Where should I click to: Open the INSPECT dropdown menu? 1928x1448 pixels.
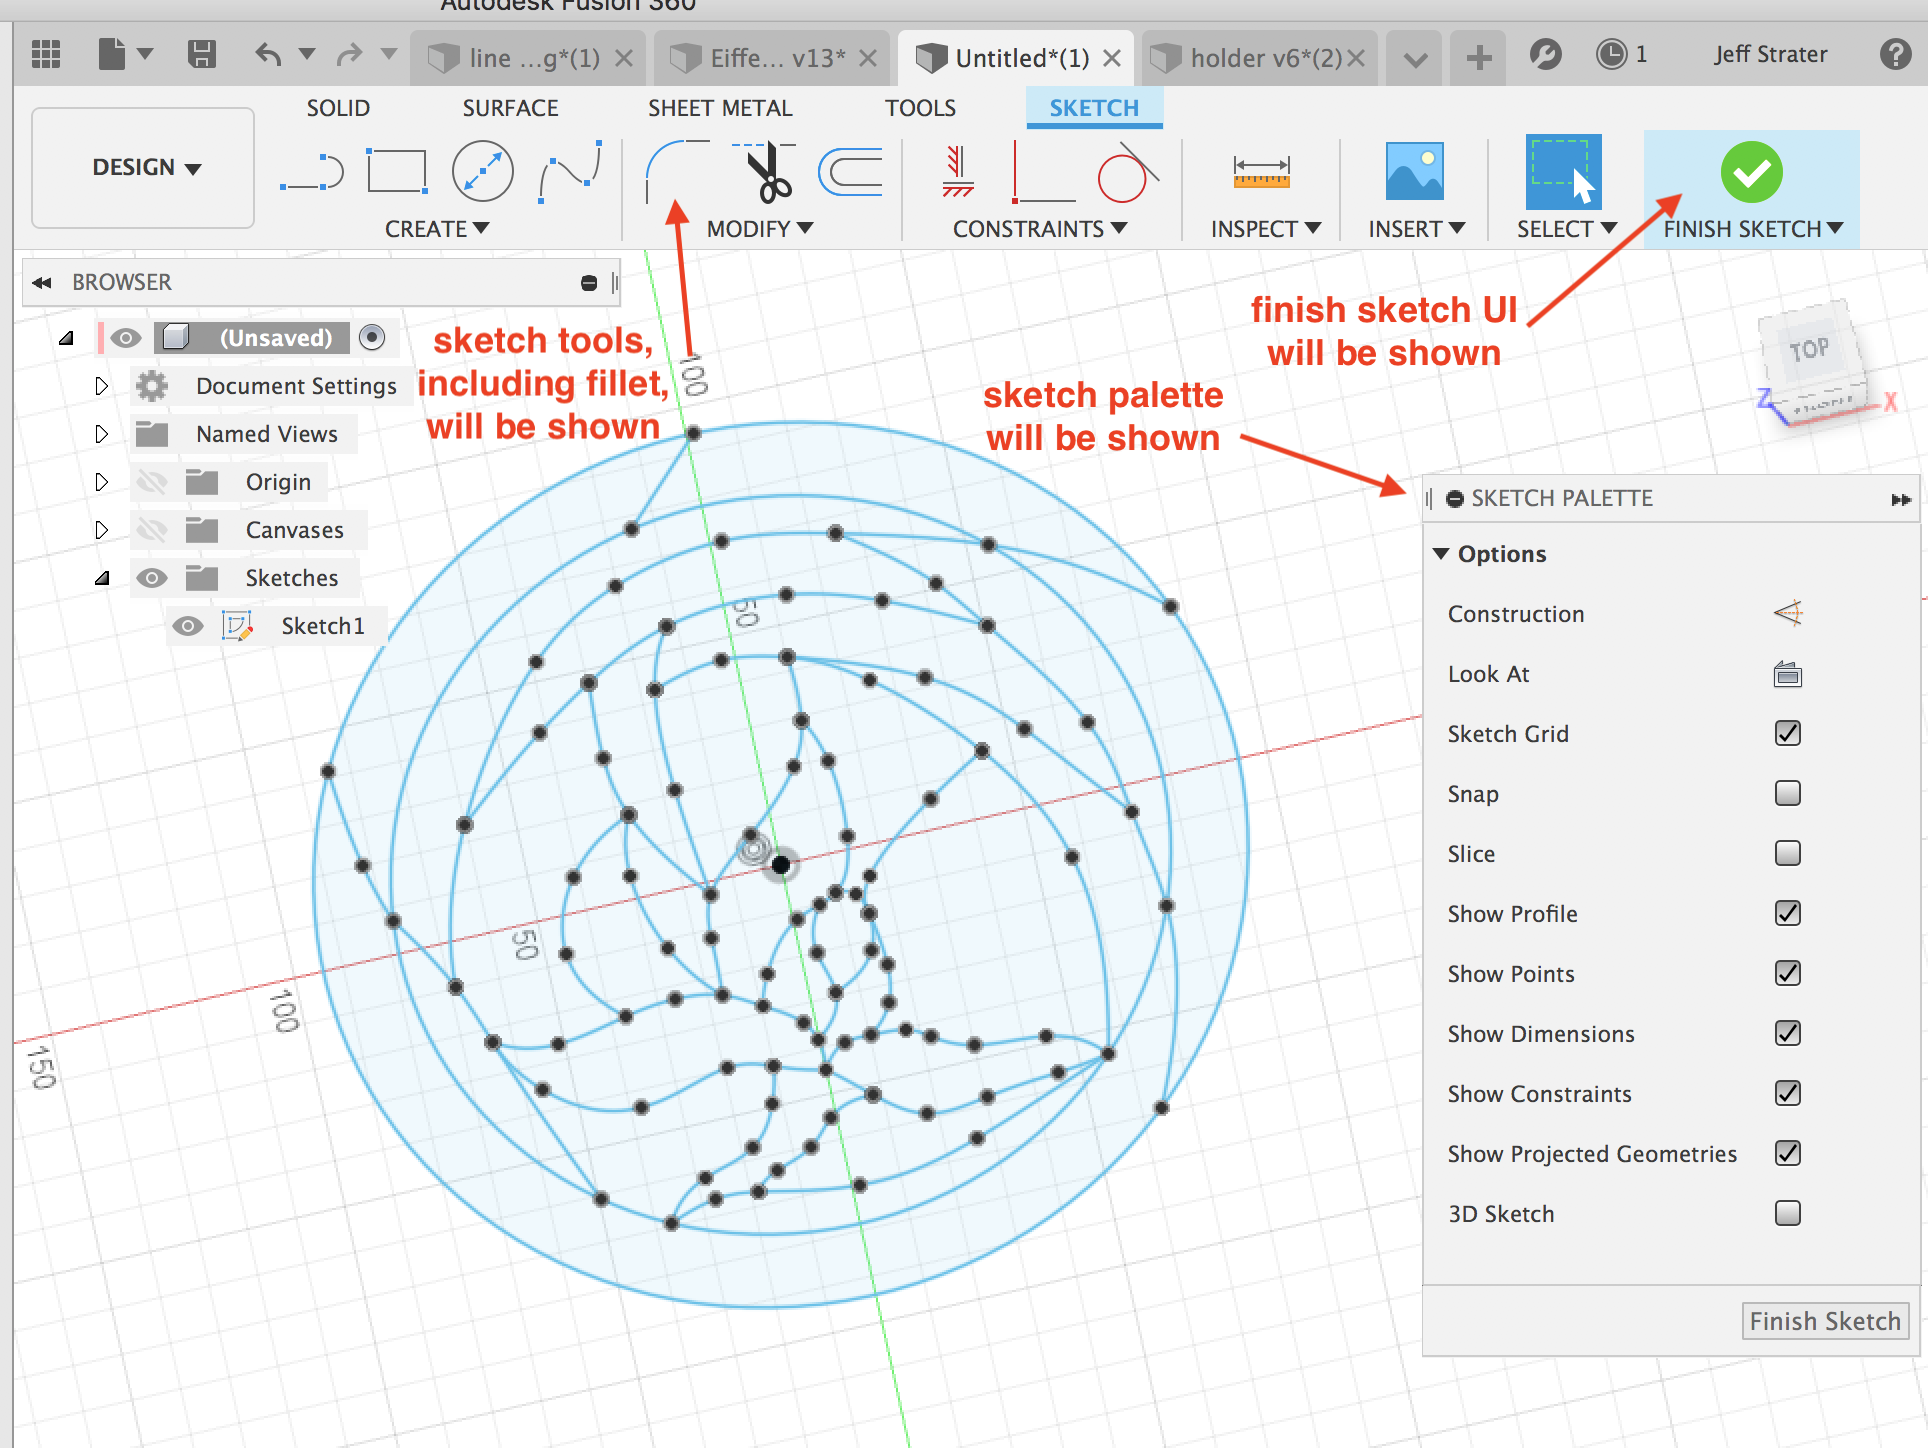pos(1266,229)
